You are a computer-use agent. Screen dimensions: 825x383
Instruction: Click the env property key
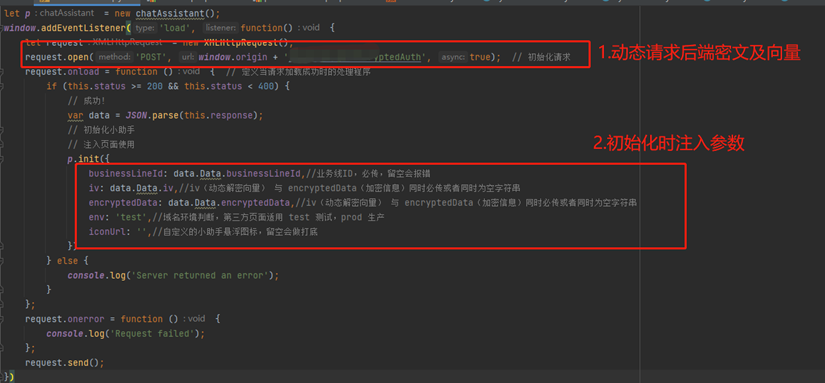click(96, 217)
